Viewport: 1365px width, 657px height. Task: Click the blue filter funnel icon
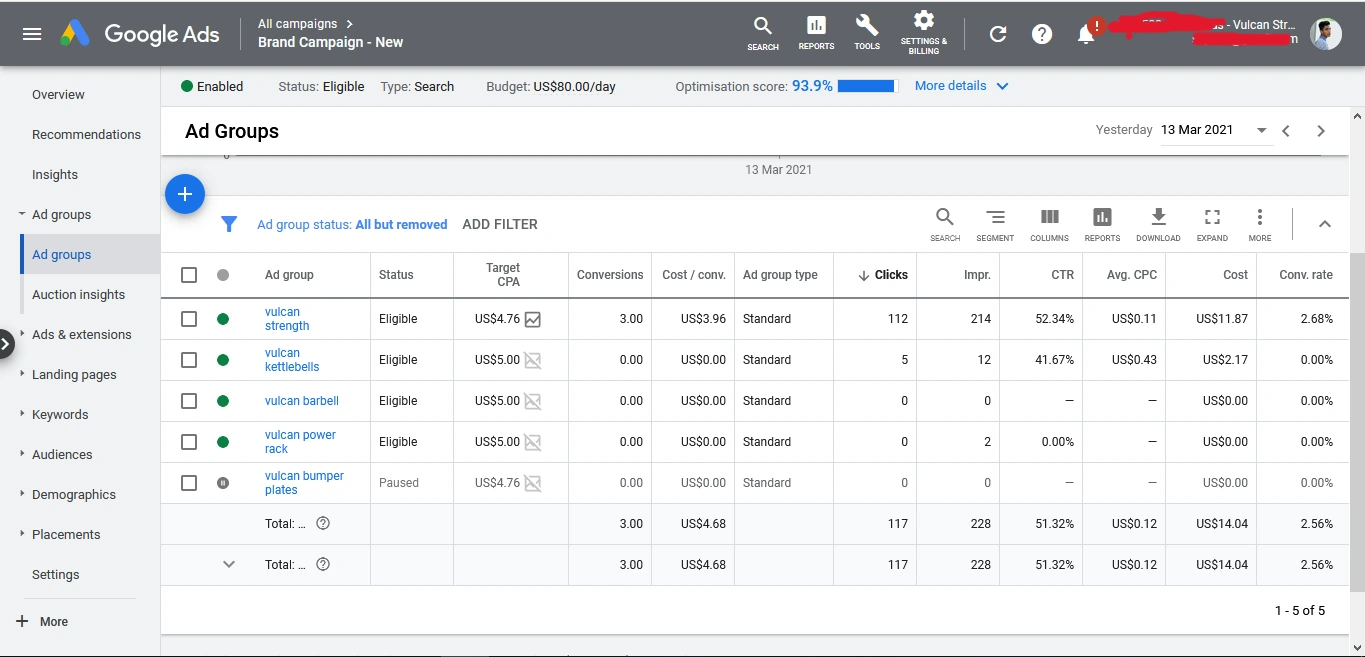tap(229, 224)
